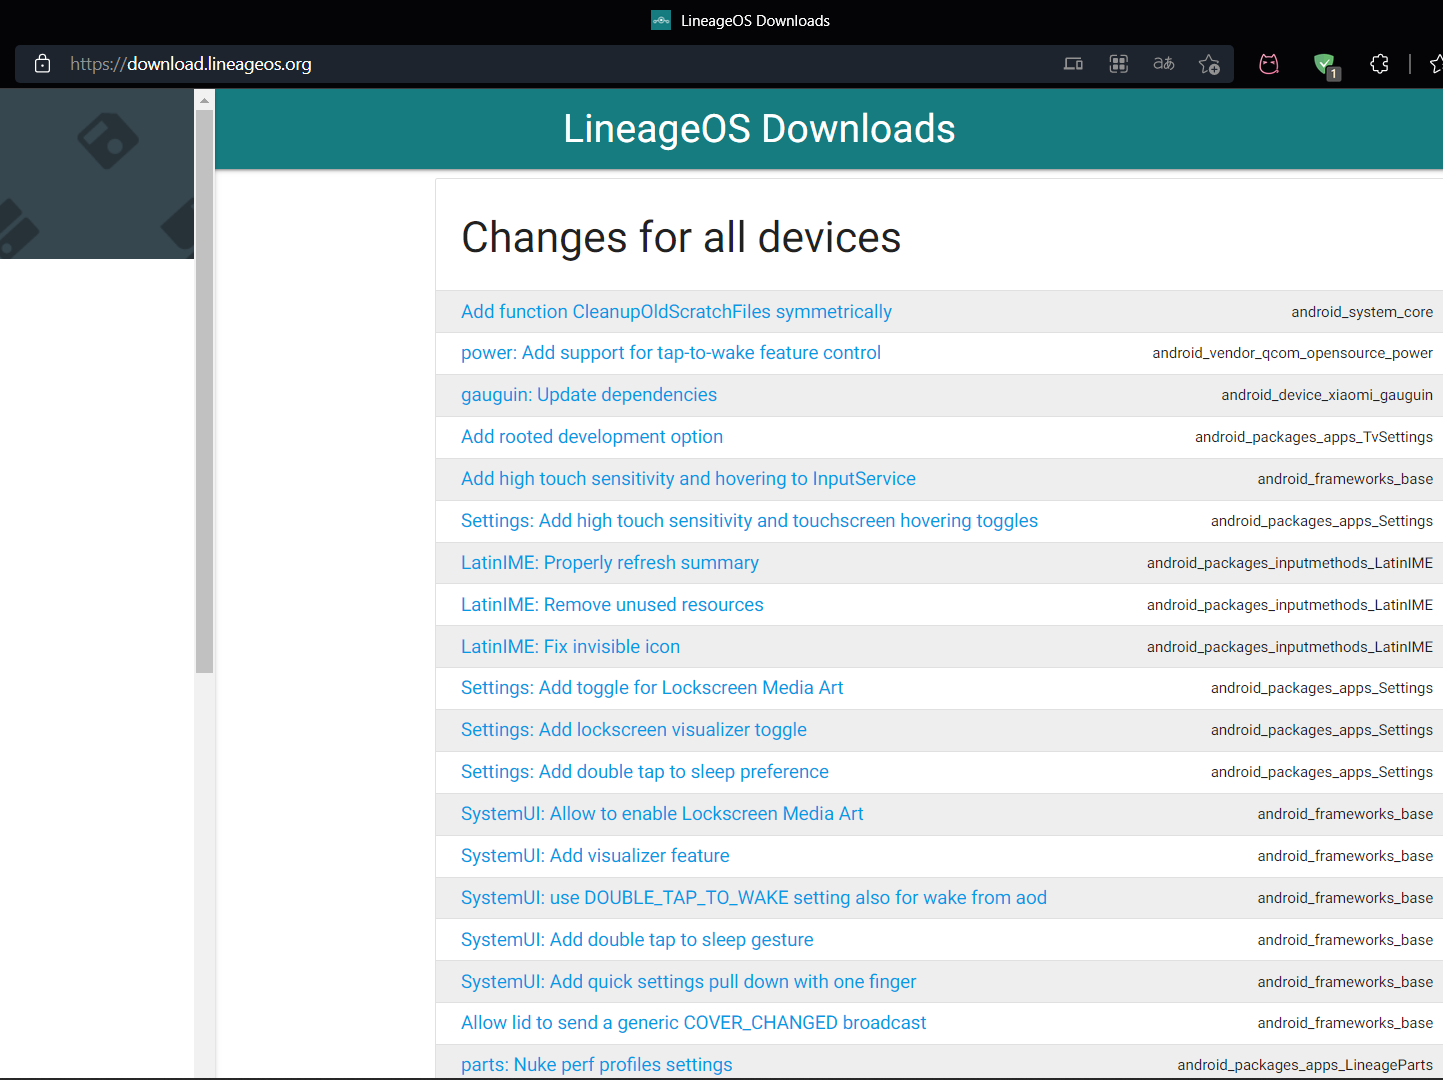Open 'Add high touch sensitivity and hovering to InputService'
The image size is (1443, 1080).
tap(688, 479)
